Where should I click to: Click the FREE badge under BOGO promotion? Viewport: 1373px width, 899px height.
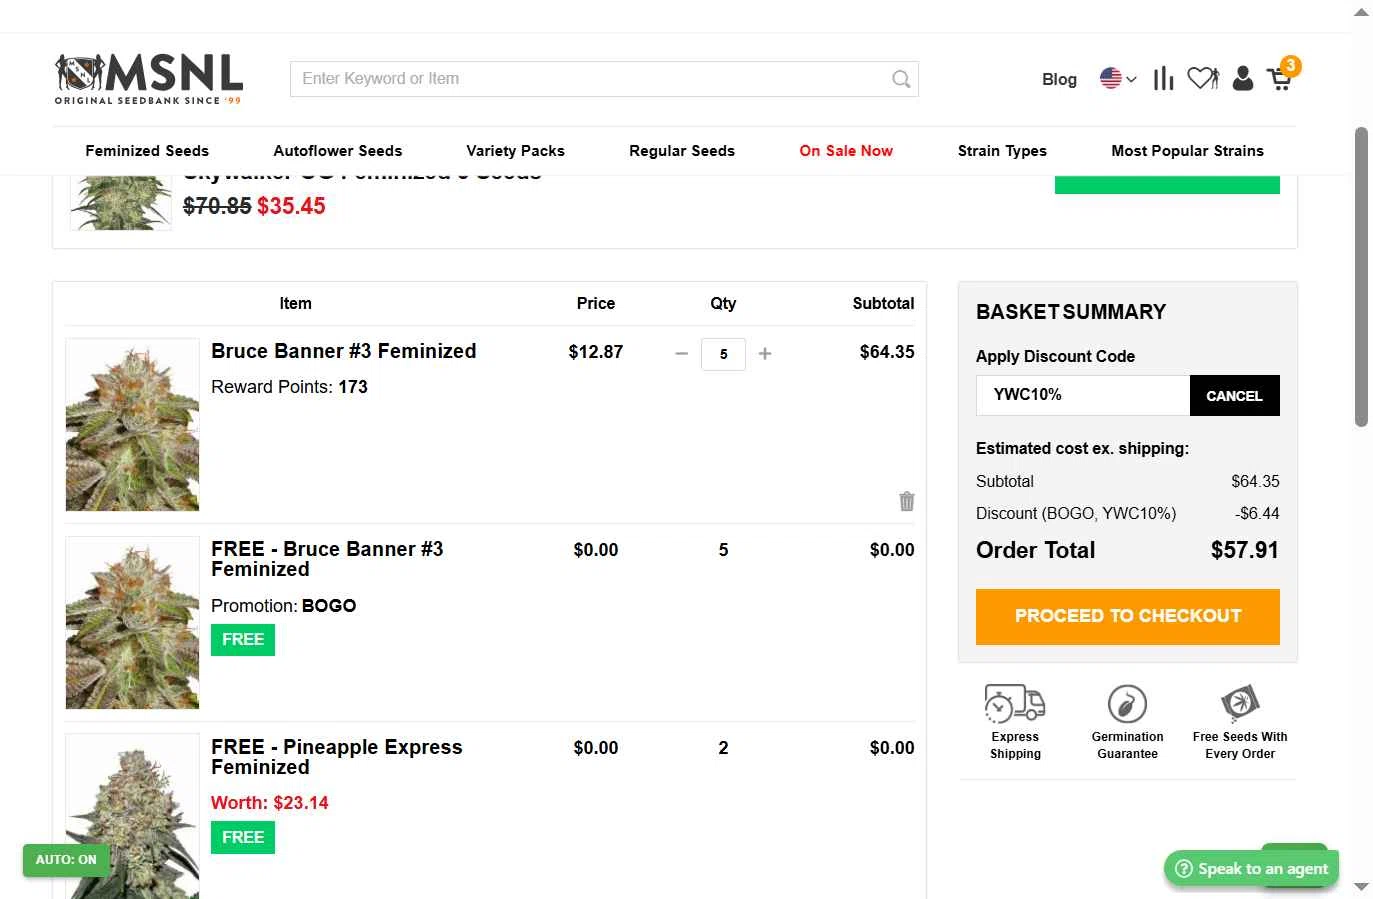[x=243, y=640]
